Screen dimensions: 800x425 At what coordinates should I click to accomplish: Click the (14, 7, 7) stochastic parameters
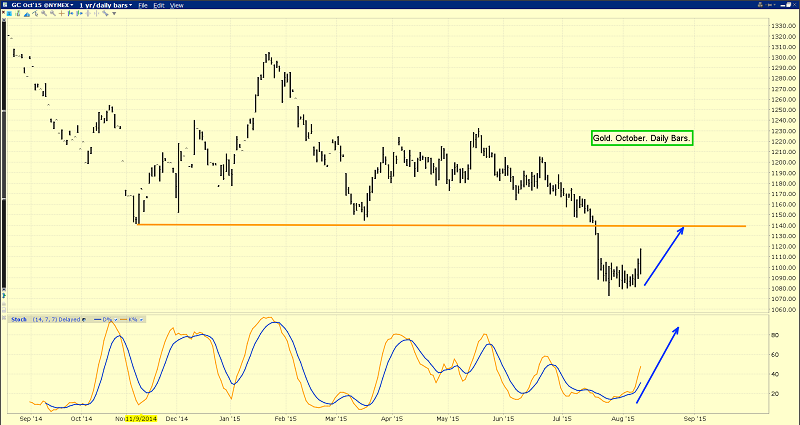click(44, 319)
